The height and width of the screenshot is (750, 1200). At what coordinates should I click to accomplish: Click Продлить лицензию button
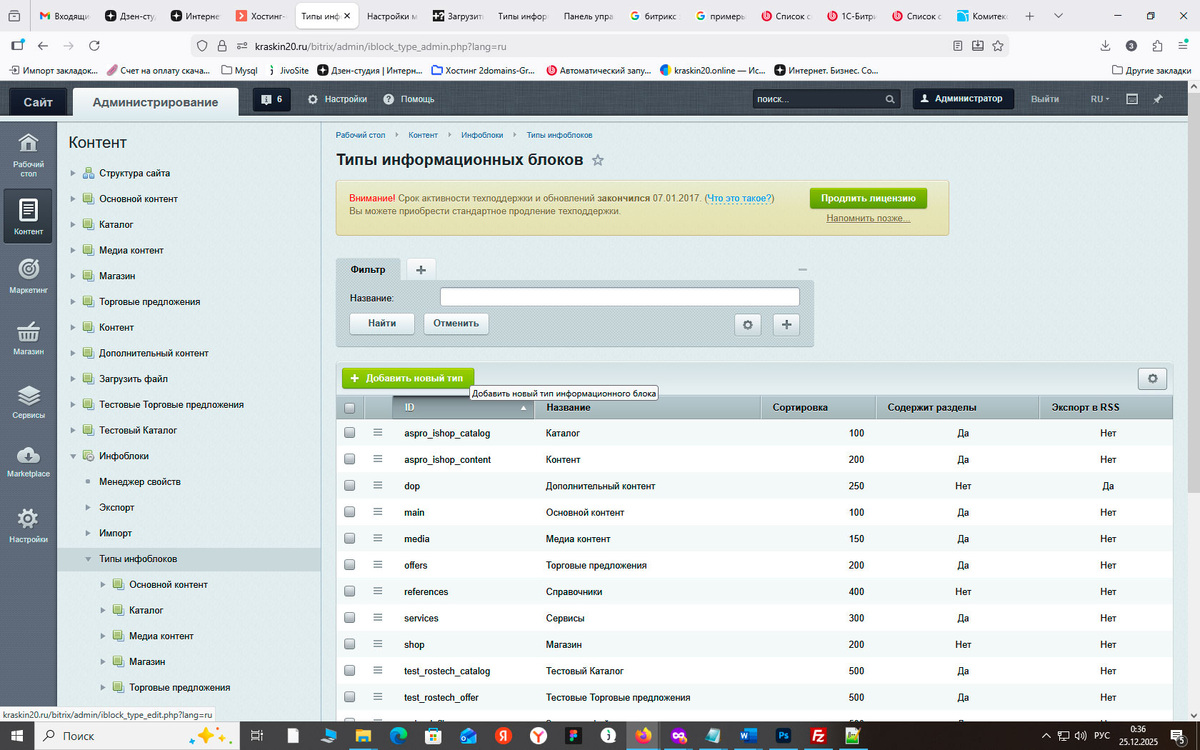[x=868, y=198]
